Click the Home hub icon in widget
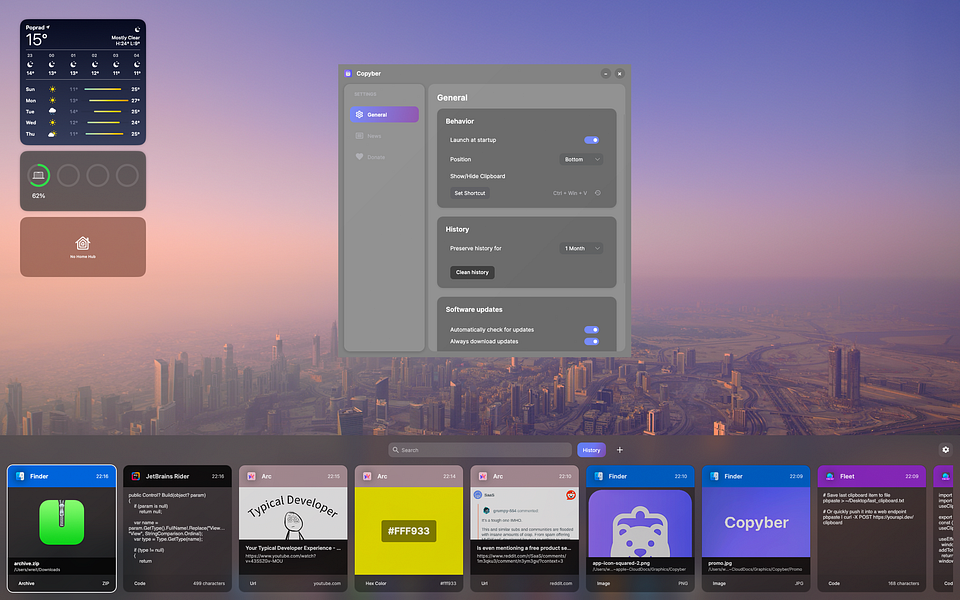The height and width of the screenshot is (600, 960). (83, 243)
